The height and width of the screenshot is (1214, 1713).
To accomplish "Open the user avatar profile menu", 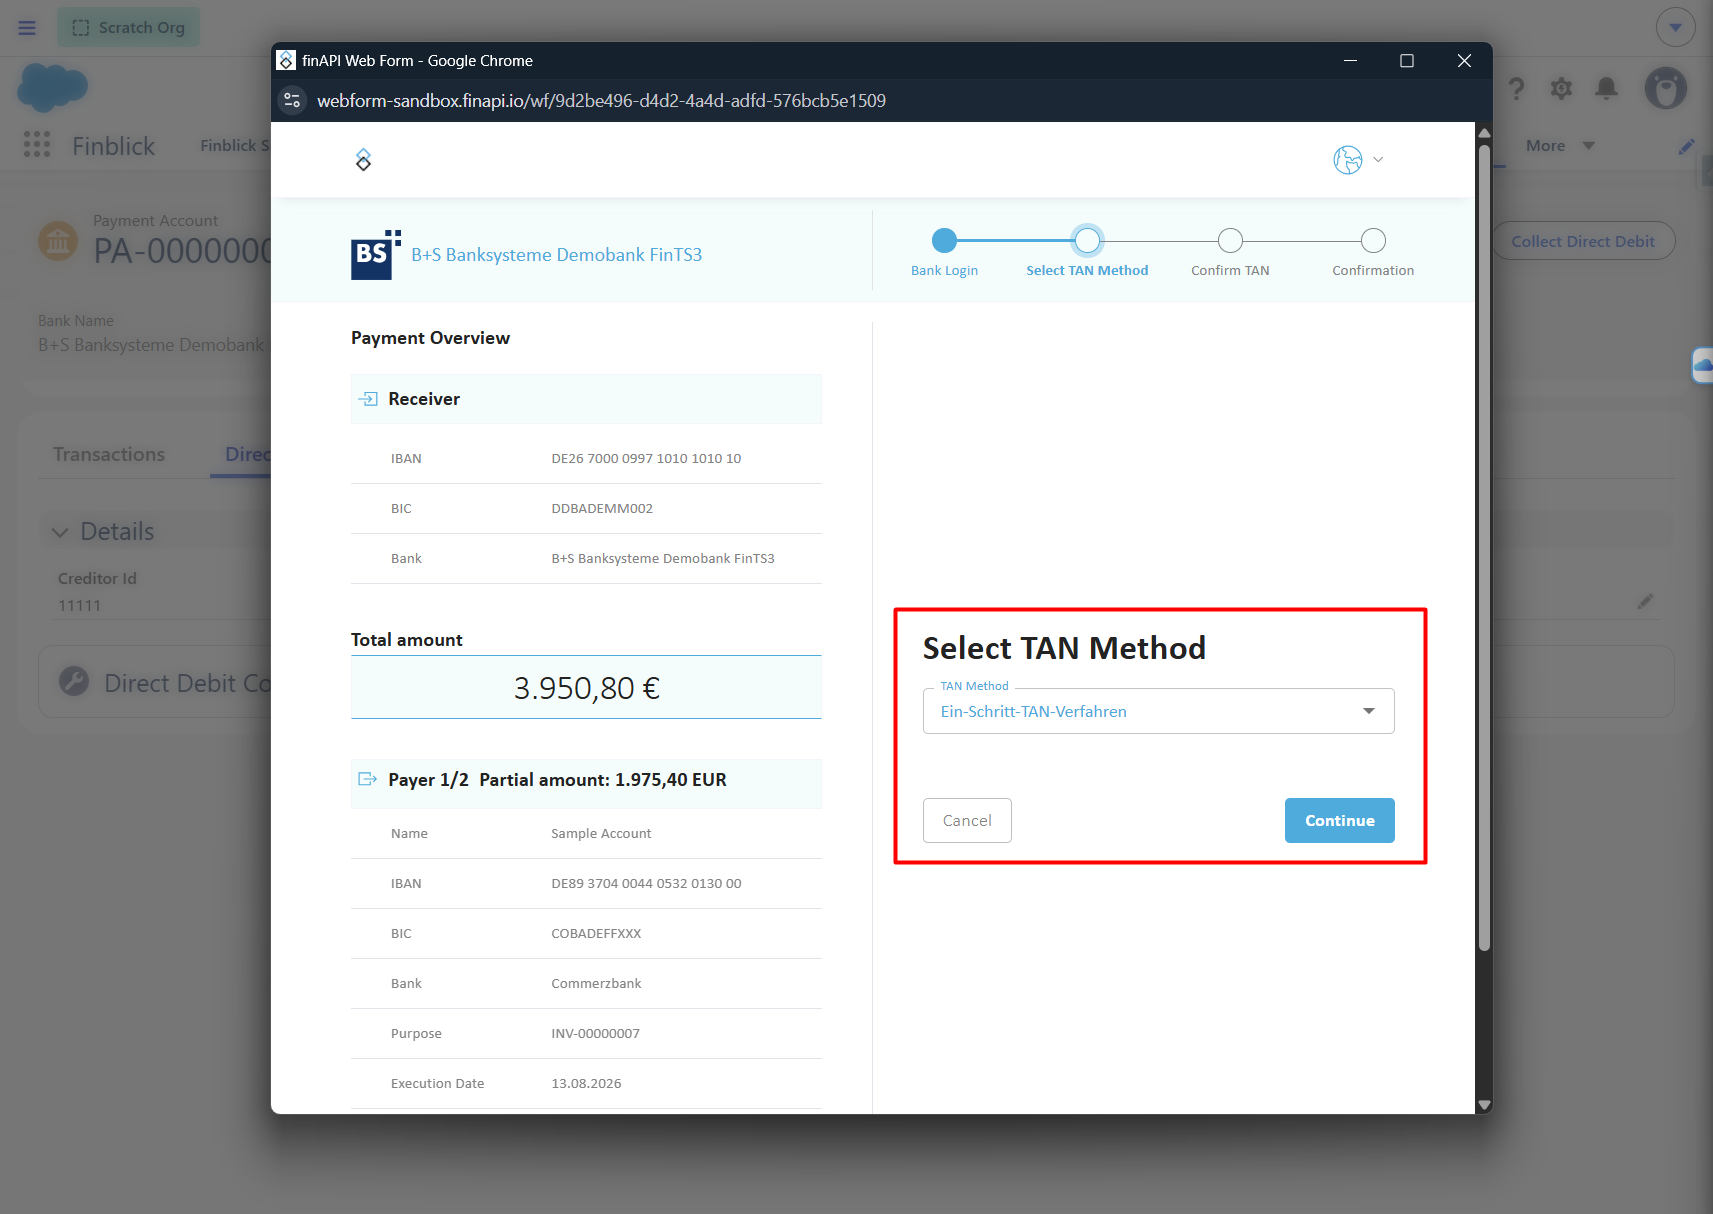I will (x=1666, y=89).
